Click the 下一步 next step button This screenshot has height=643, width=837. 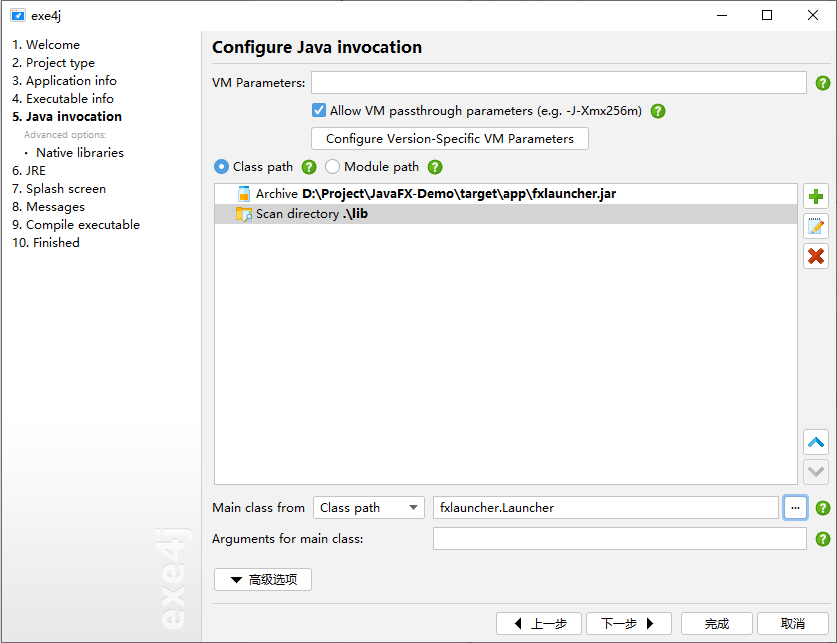(628, 623)
